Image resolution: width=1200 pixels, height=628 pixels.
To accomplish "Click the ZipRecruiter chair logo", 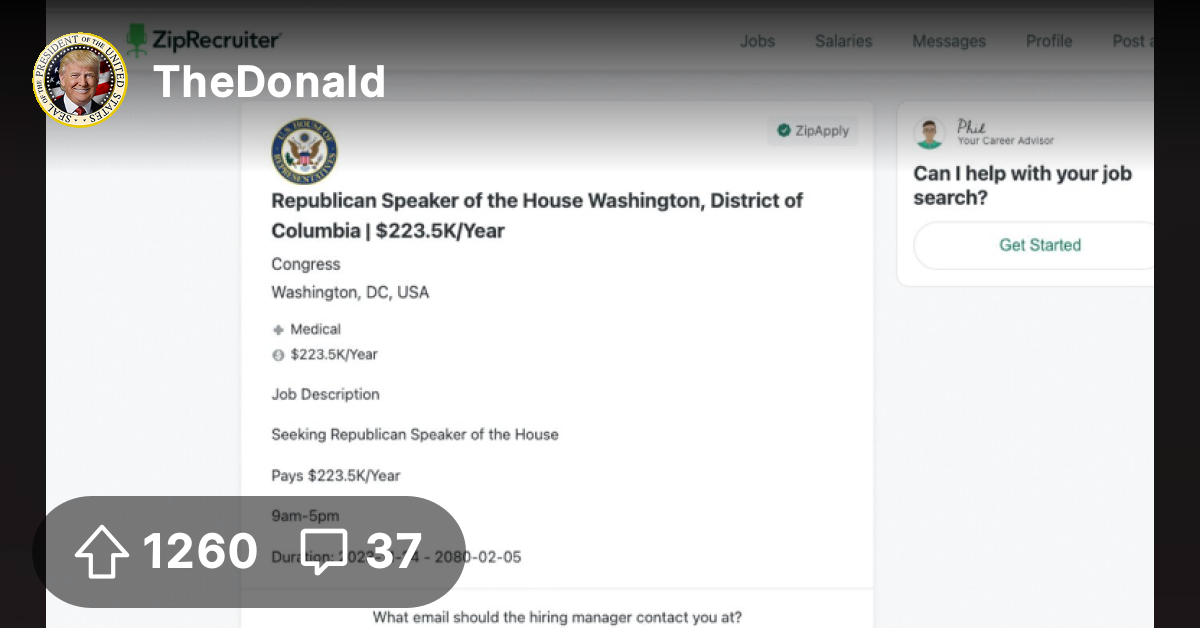I will (136, 40).
